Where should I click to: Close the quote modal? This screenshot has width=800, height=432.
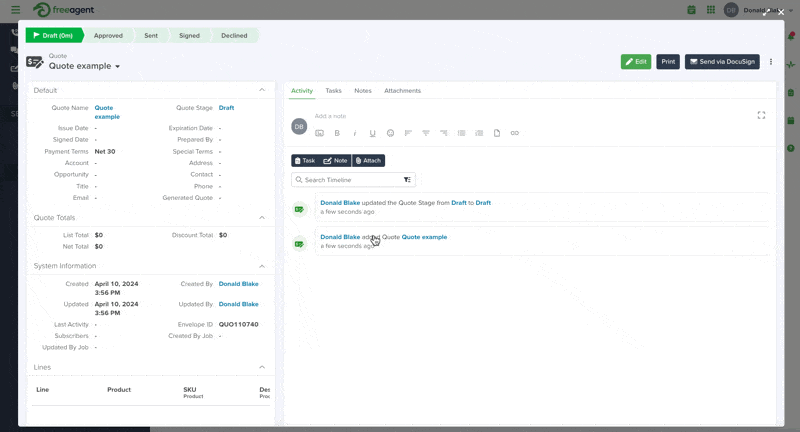point(781,12)
